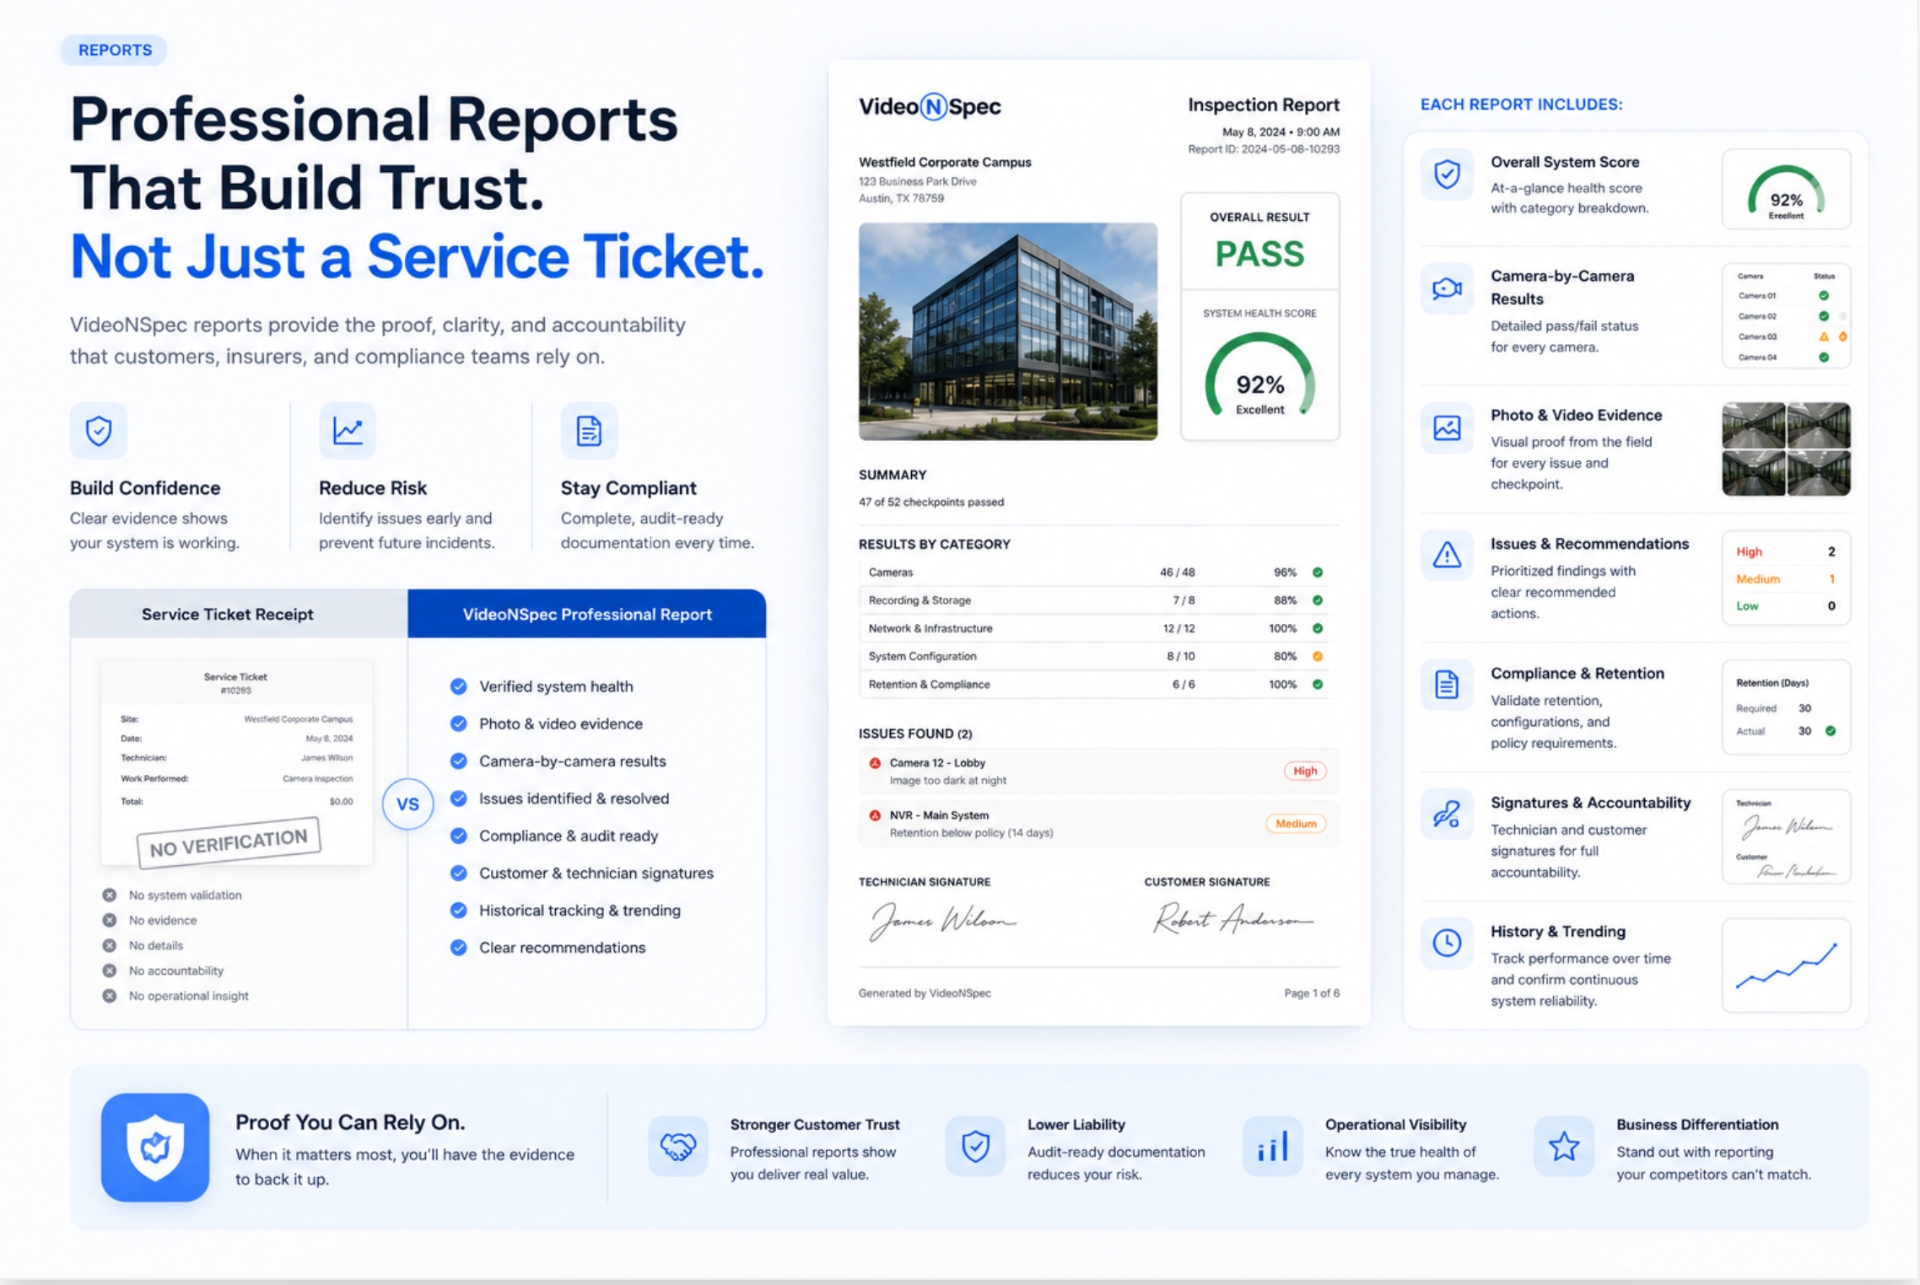Click the checkmark beside Camera-by-camera results

[458, 761]
